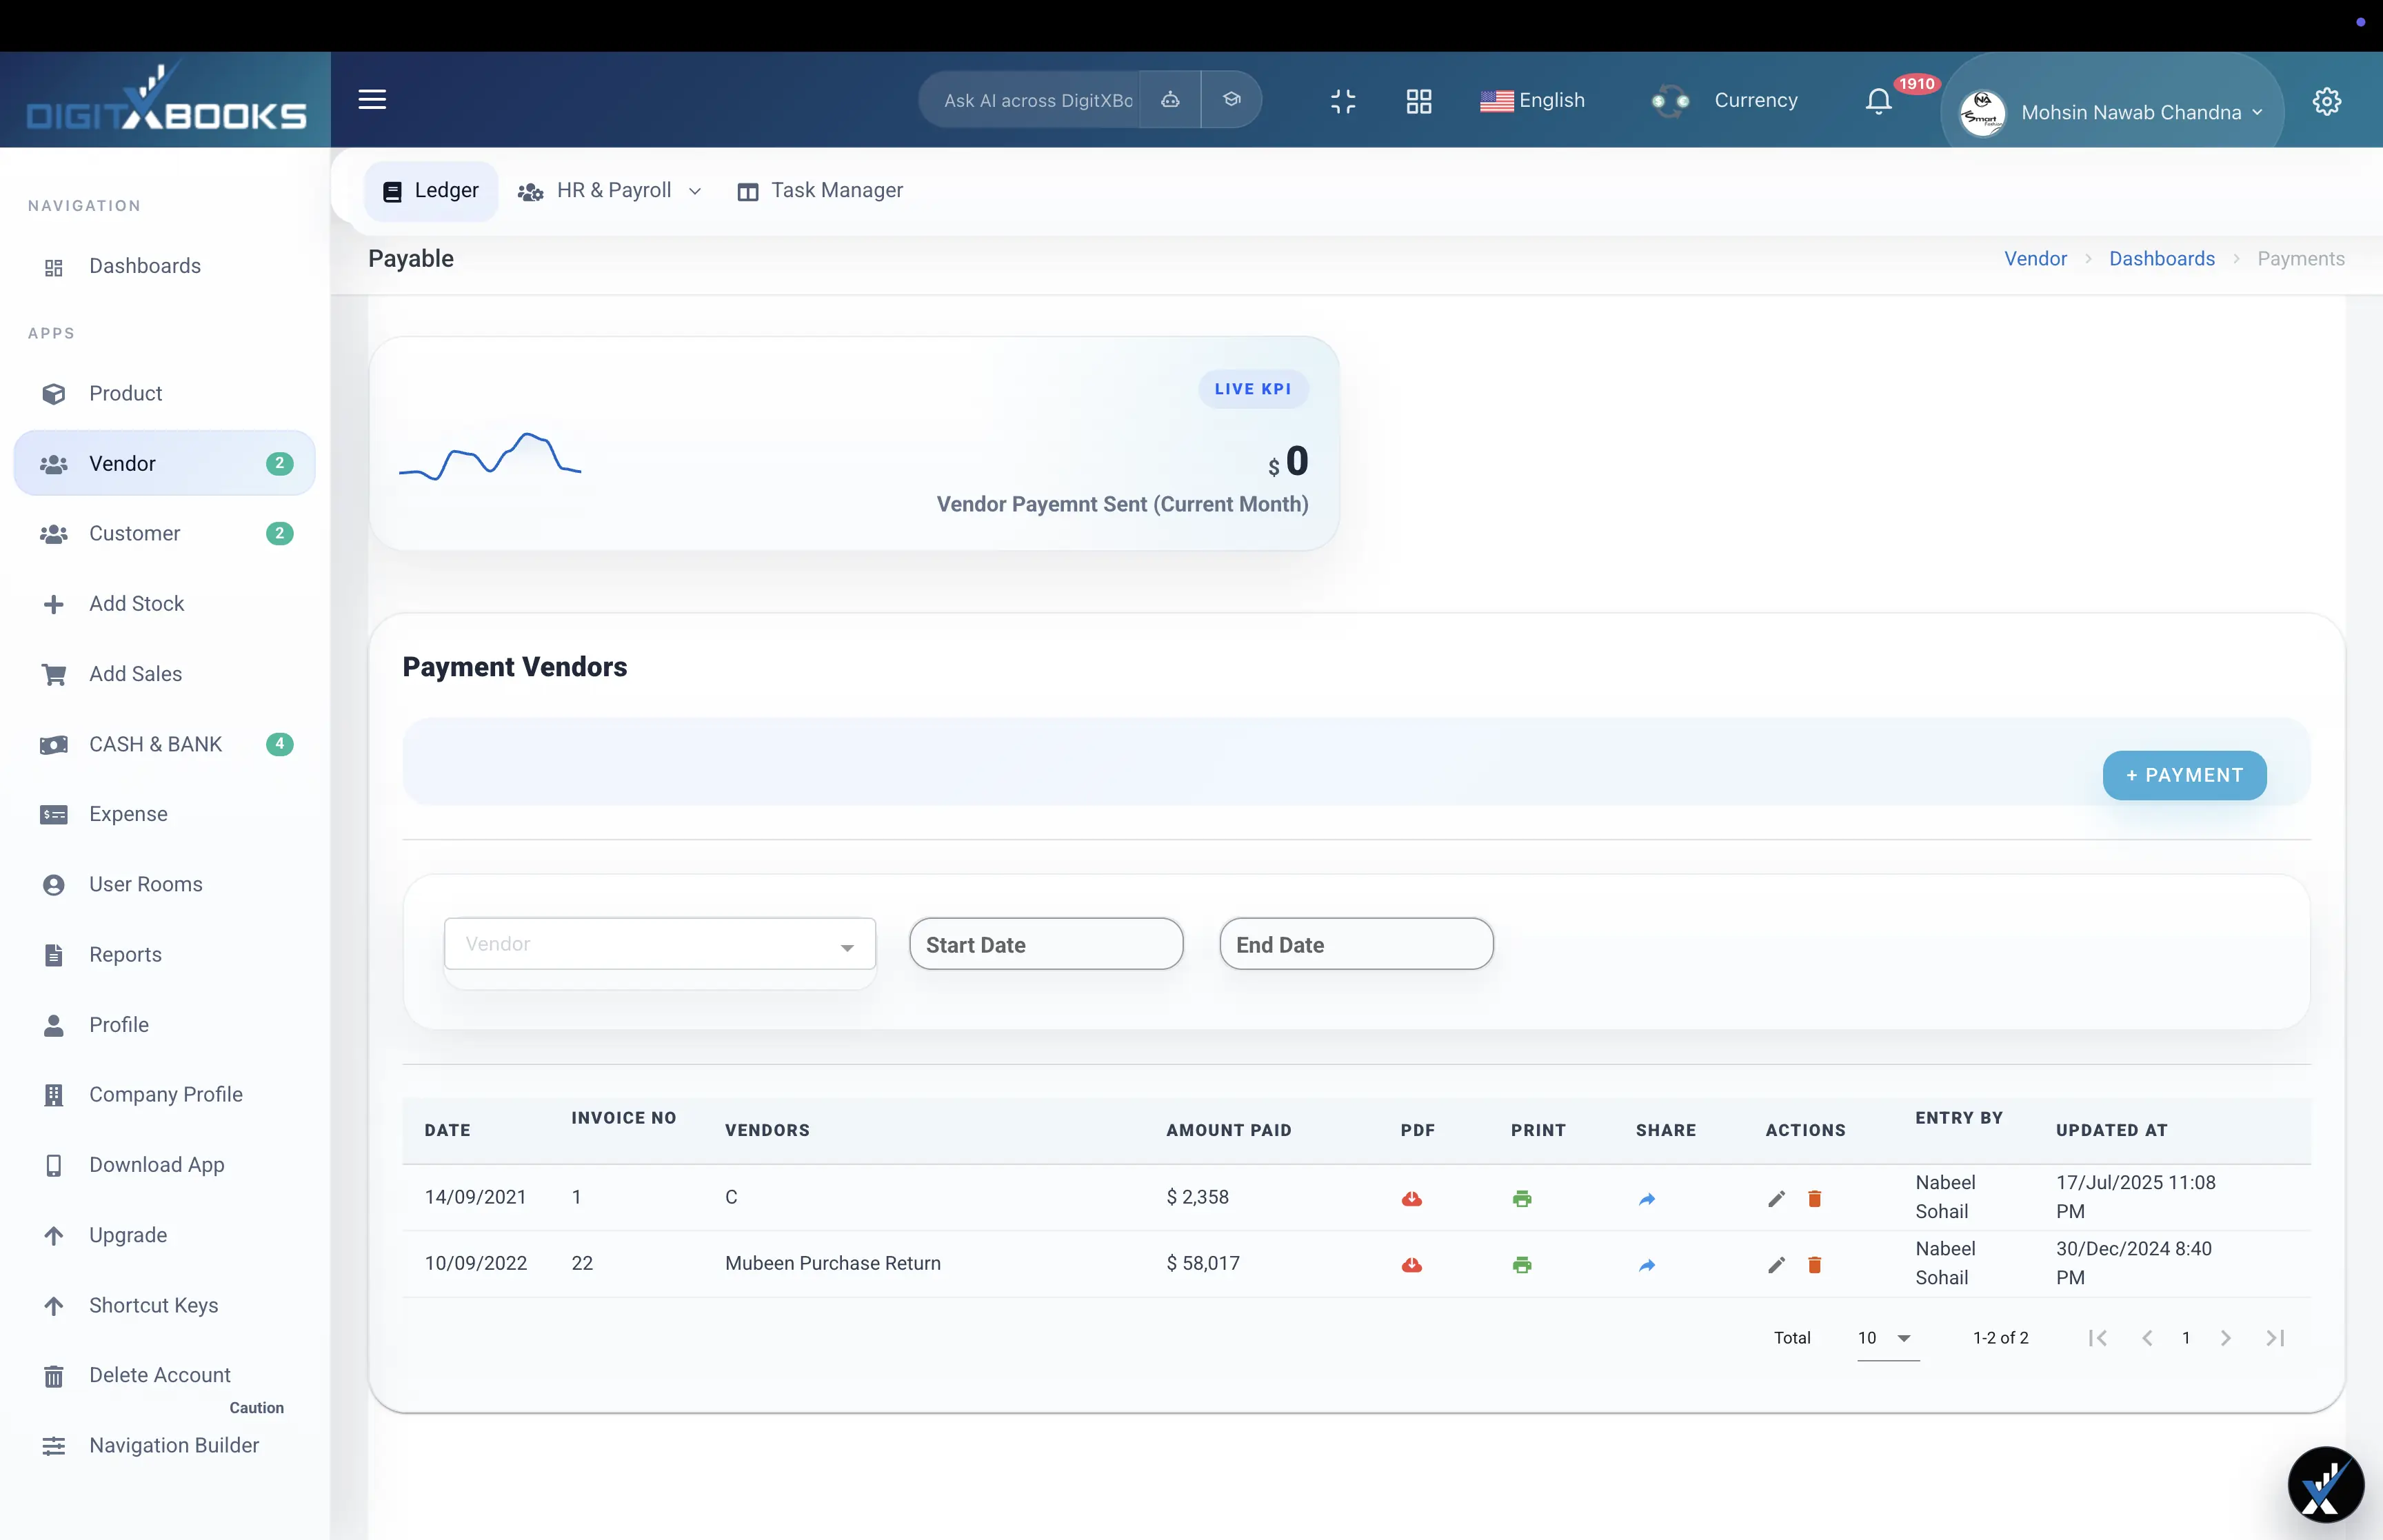Navigate to Dashboards via breadcrumb link
The image size is (2383, 1540).
point(2161,258)
